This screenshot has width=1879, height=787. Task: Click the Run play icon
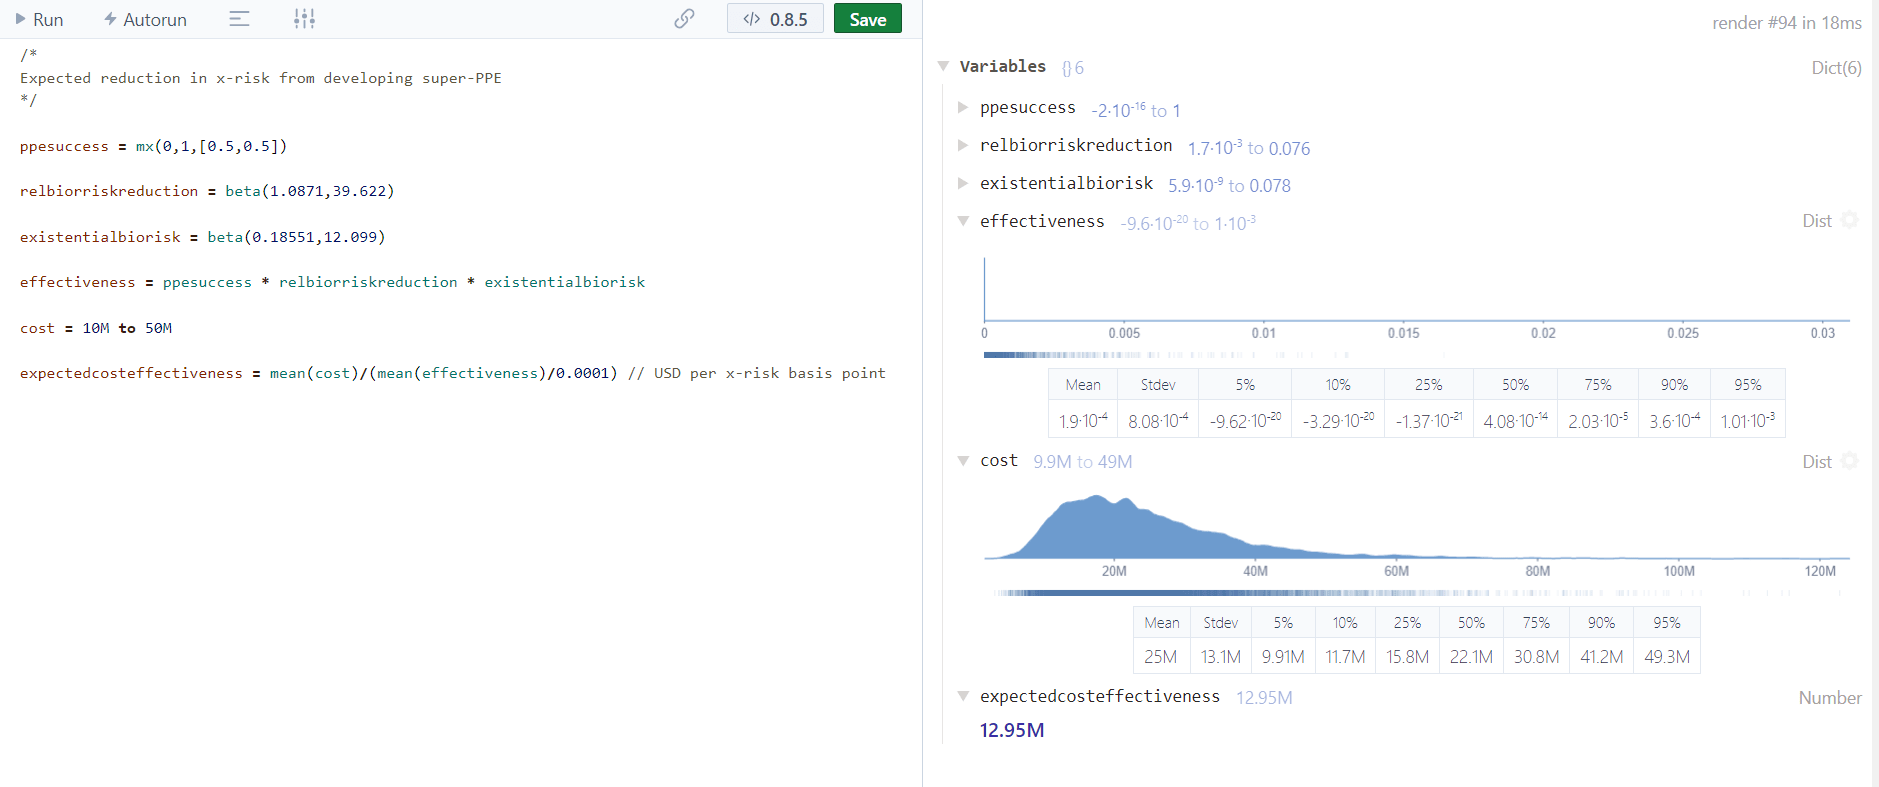[20, 19]
